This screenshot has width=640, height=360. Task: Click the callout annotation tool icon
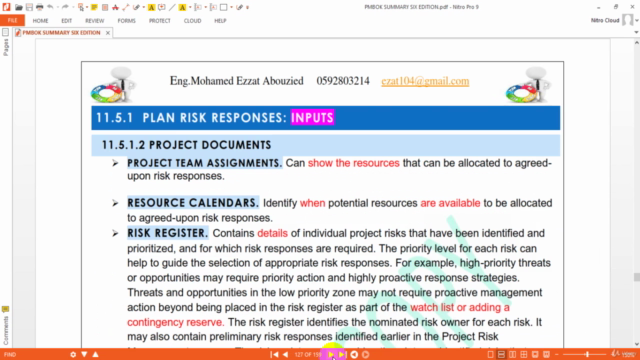(x=161, y=7)
